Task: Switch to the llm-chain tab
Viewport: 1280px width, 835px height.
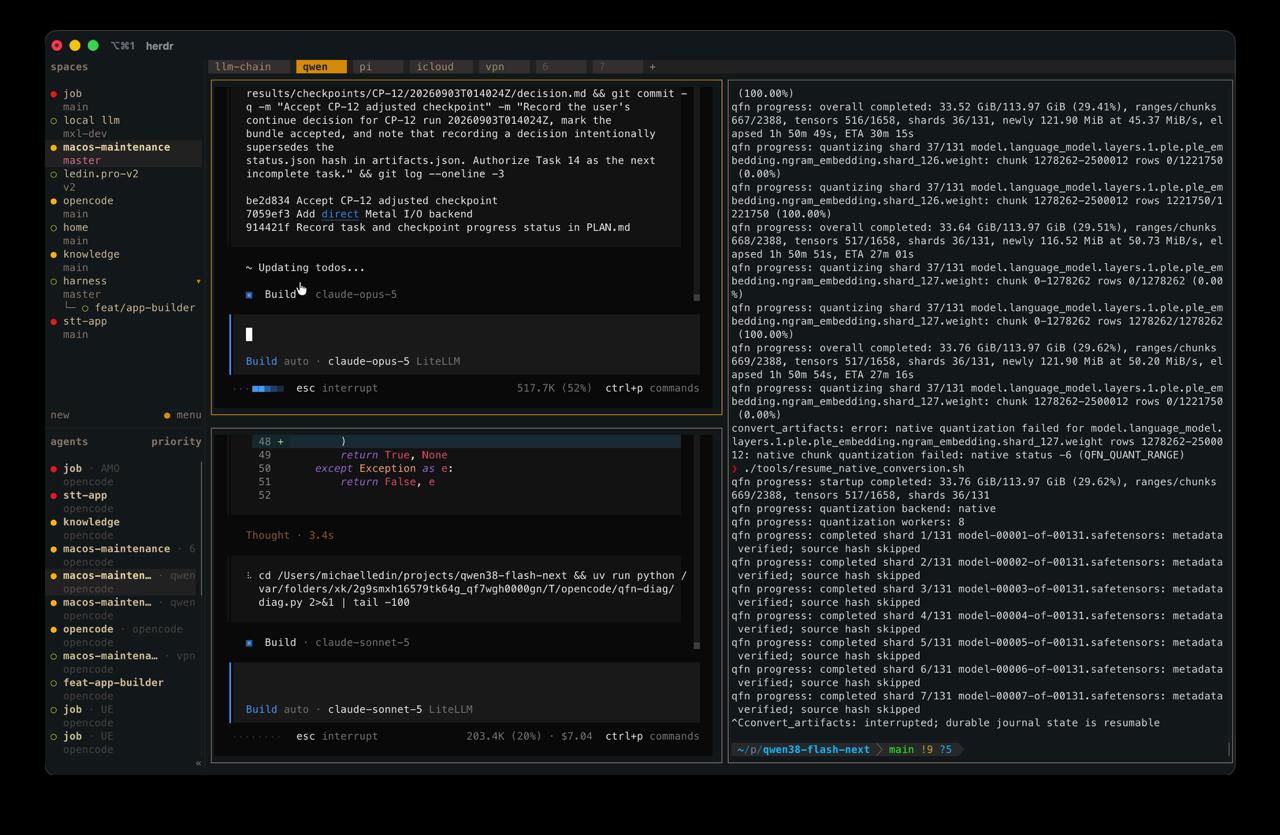Action: point(249,67)
